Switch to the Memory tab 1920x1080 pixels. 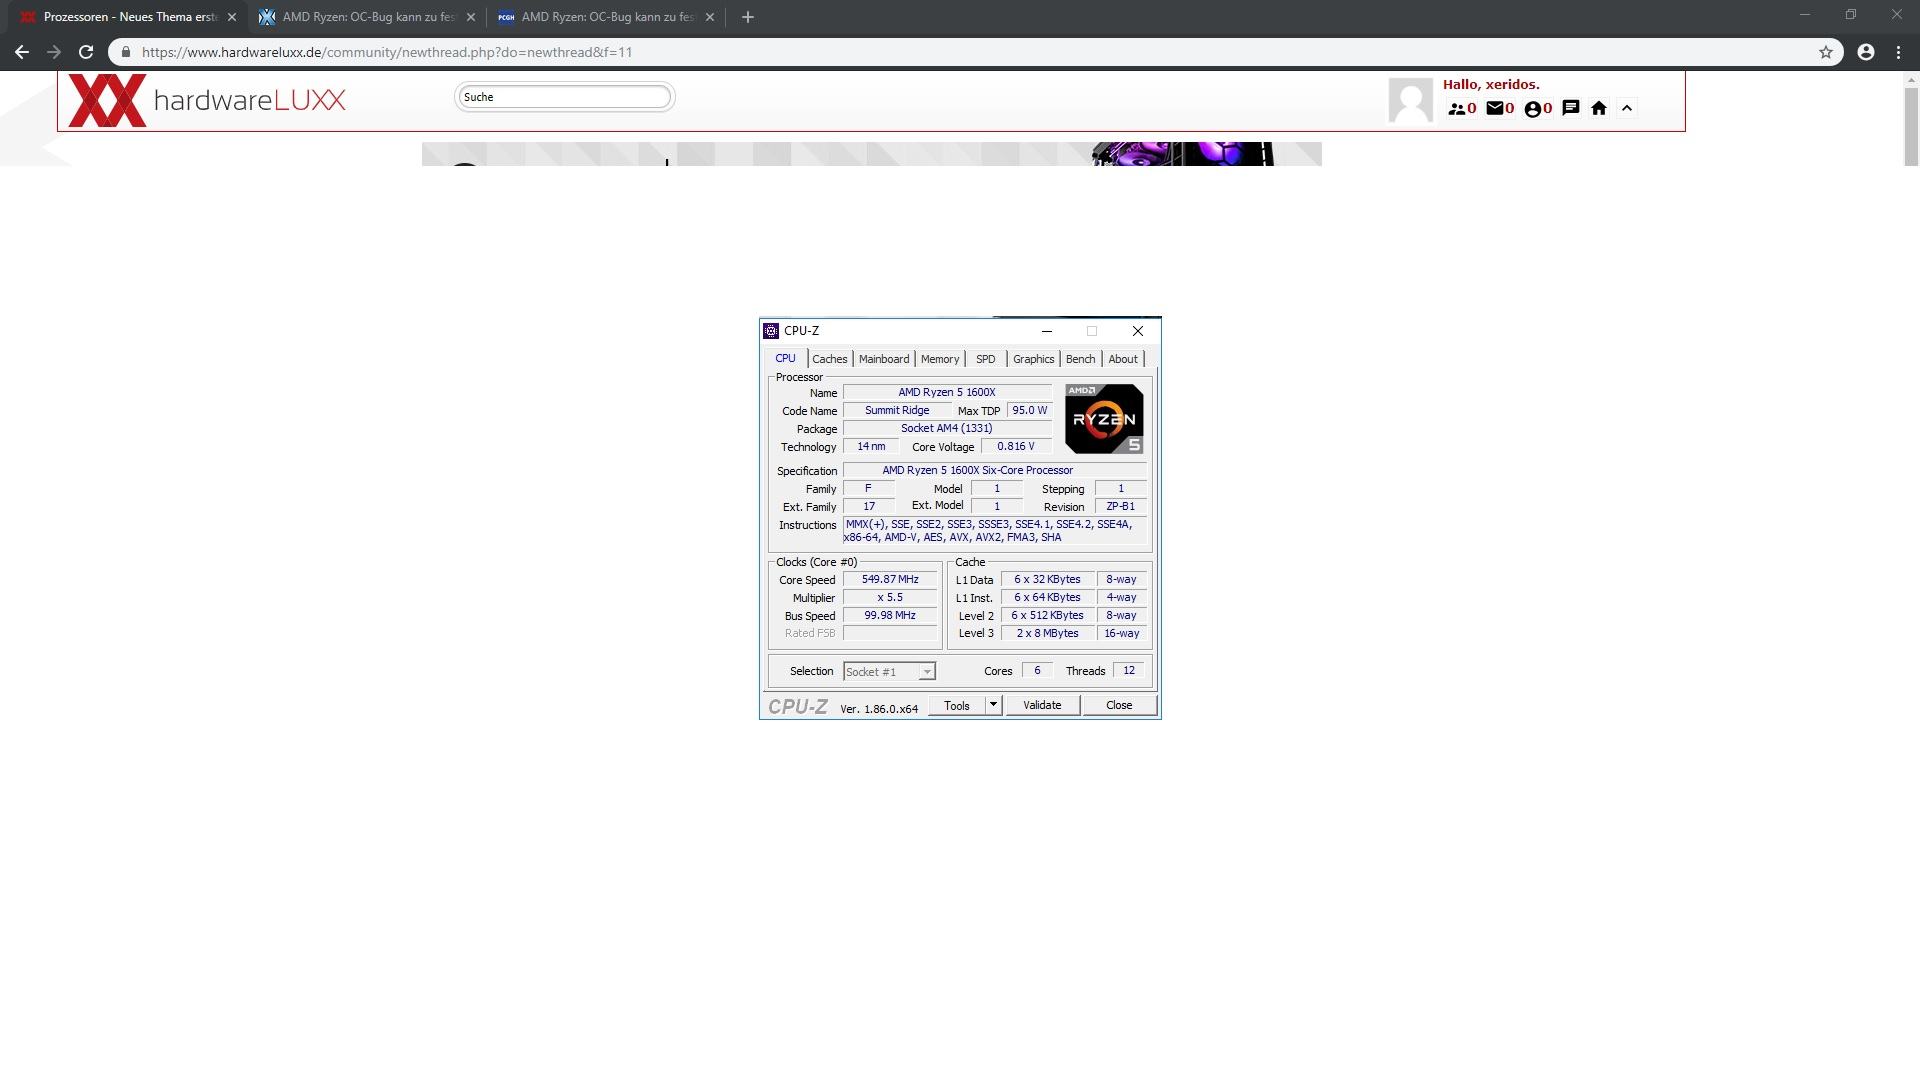(940, 359)
